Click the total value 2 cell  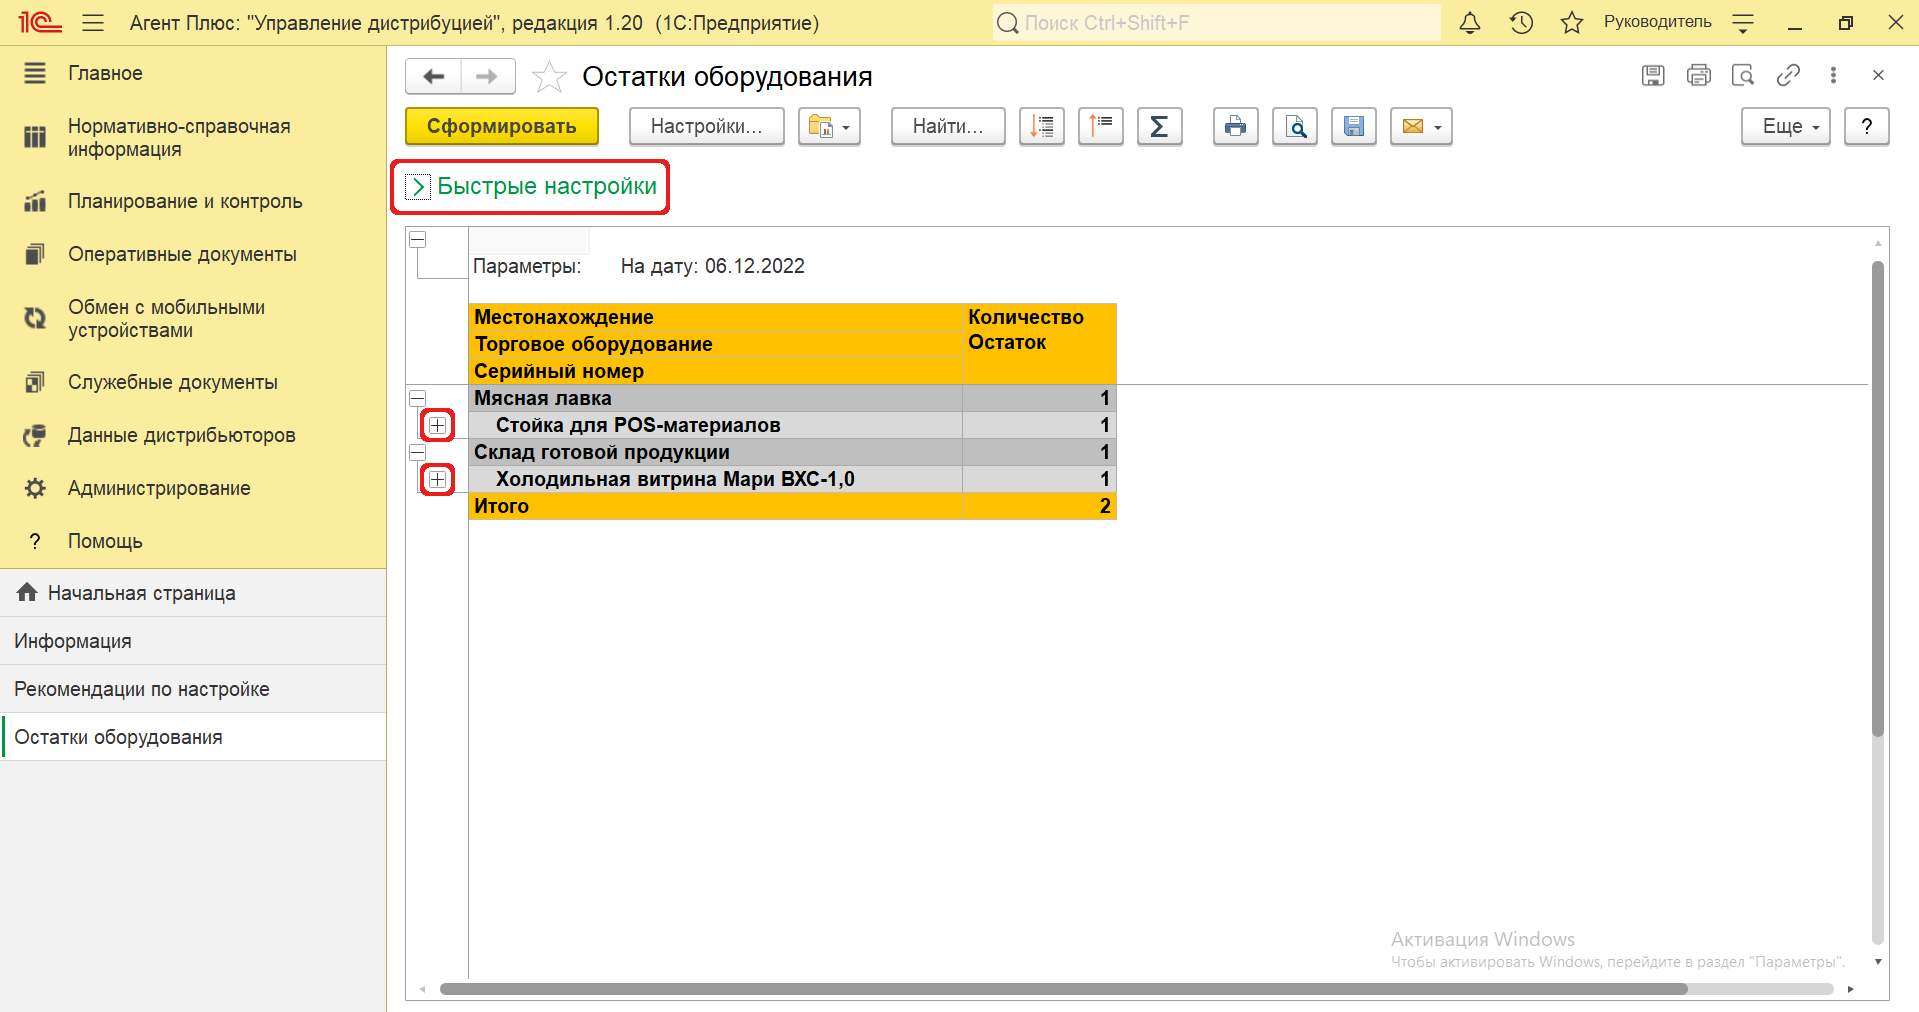(1039, 506)
